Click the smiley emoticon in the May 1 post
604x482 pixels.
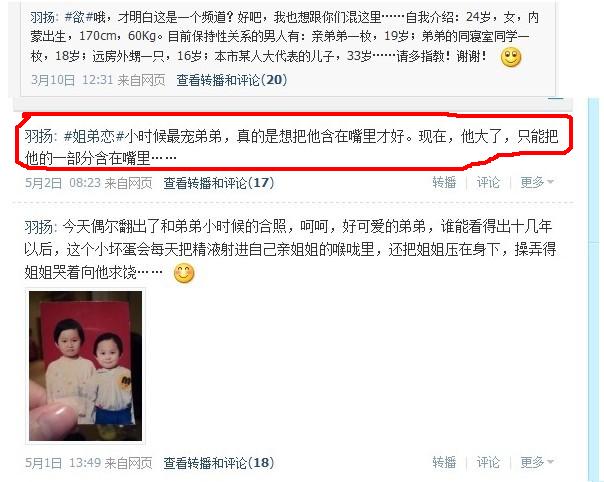point(184,273)
